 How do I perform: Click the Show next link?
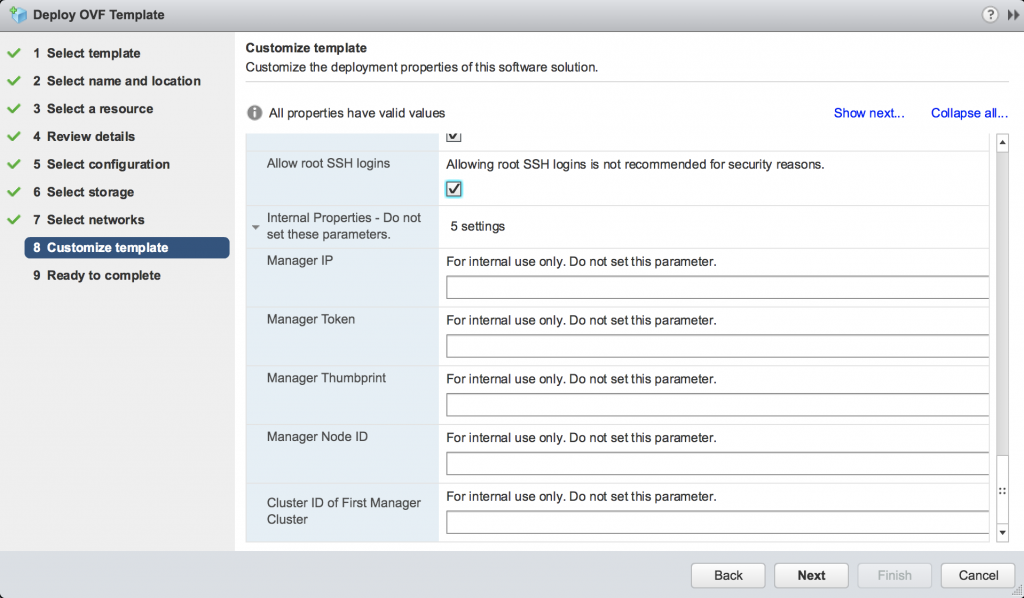click(869, 113)
